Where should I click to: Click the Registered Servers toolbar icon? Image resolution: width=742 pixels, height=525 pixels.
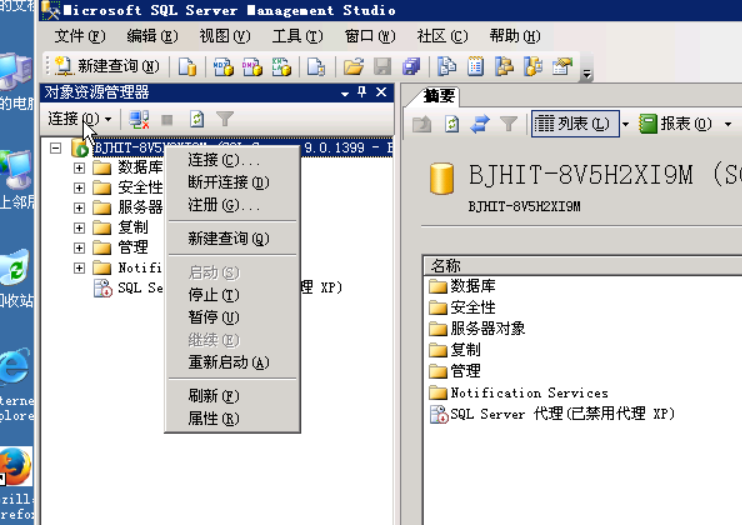point(447,66)
